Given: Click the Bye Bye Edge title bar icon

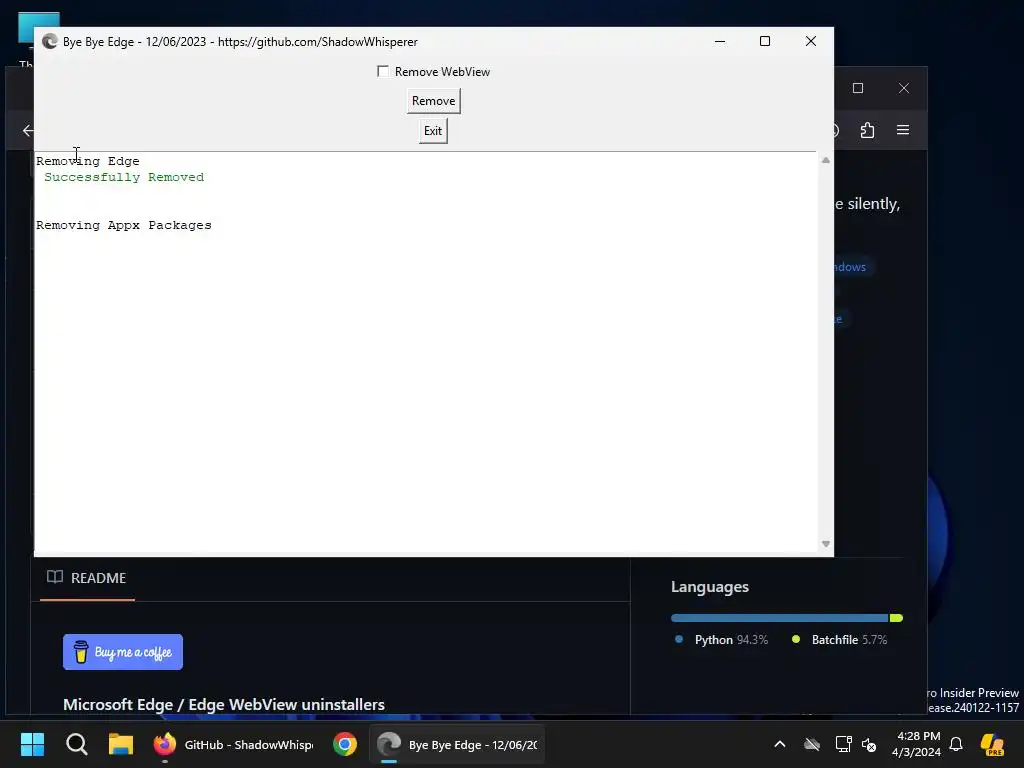Looking at the screenshot, I should (x=50, y=42).
